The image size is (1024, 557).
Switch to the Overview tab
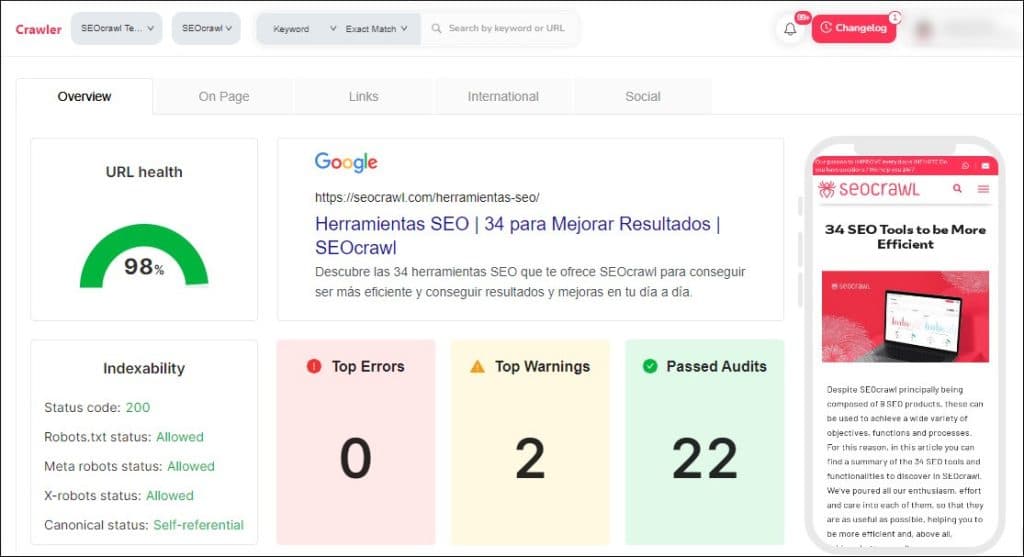click(x=84, y=97)
